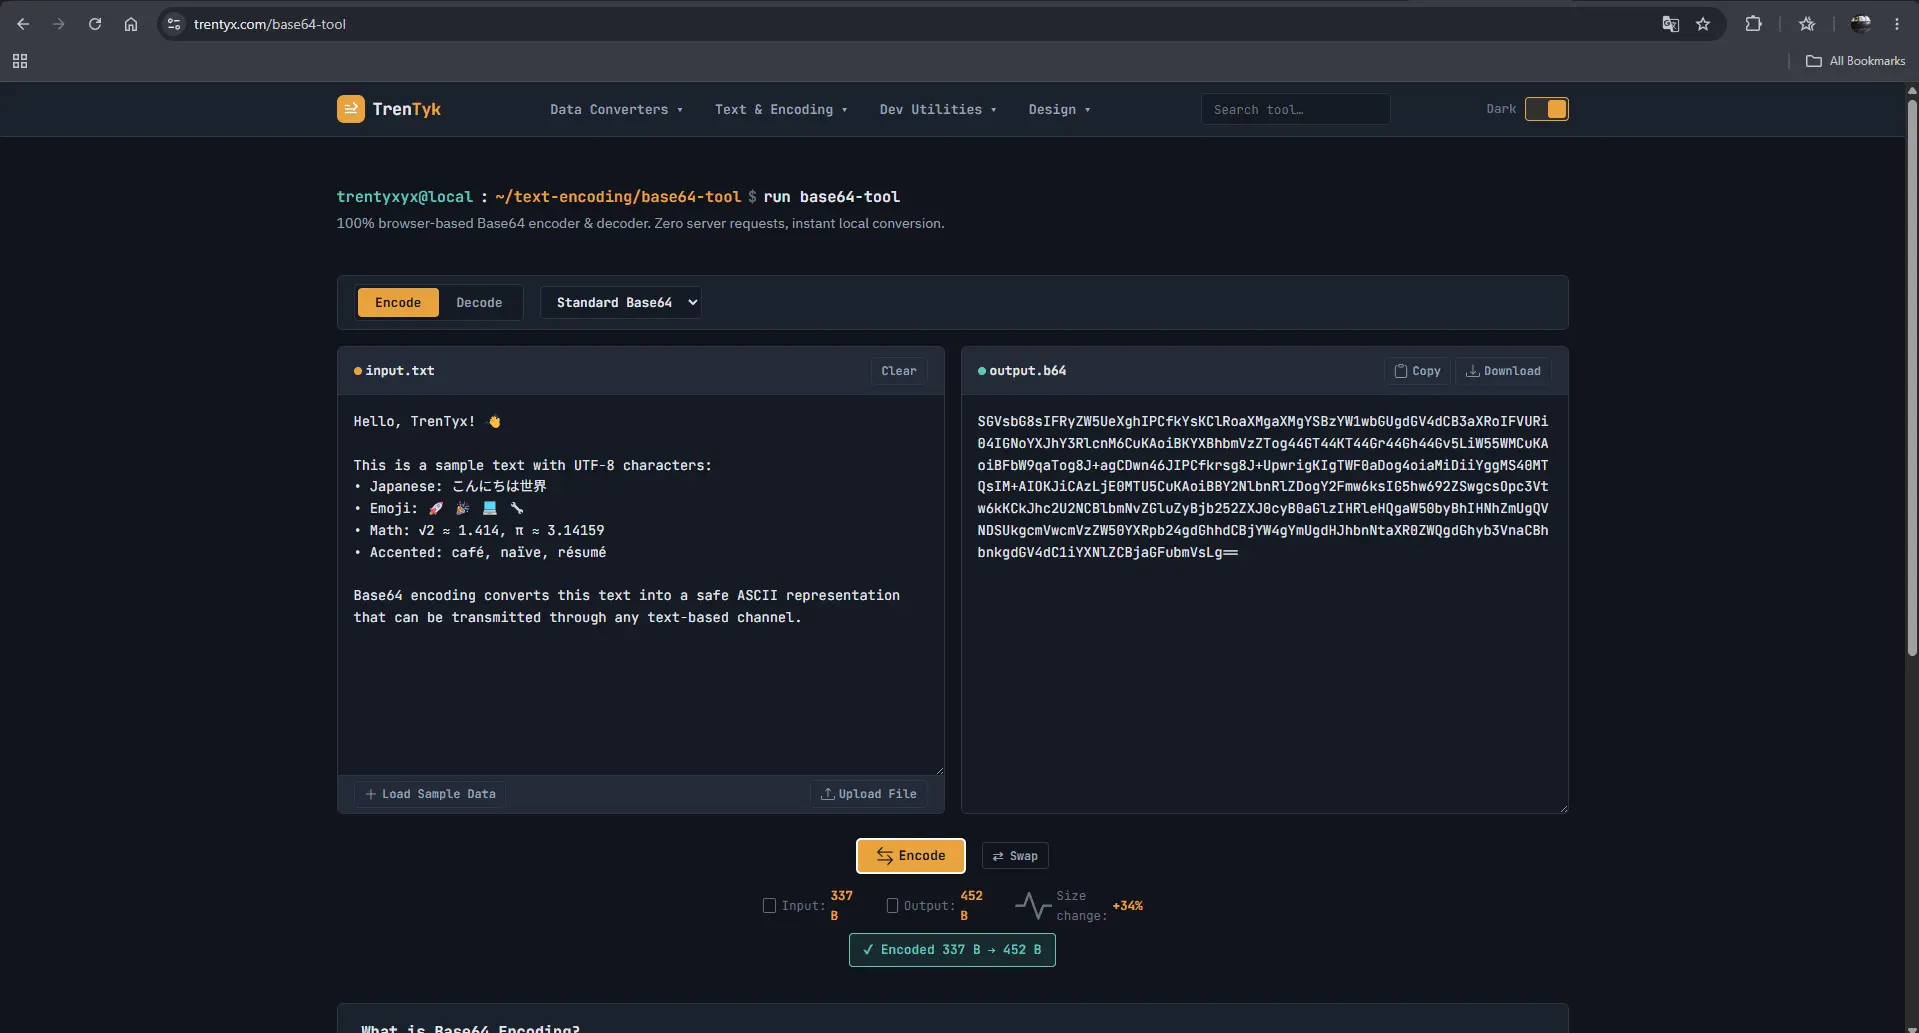Click the ~/text-encoding/base64-tool path text

click(x=618, y=197)
